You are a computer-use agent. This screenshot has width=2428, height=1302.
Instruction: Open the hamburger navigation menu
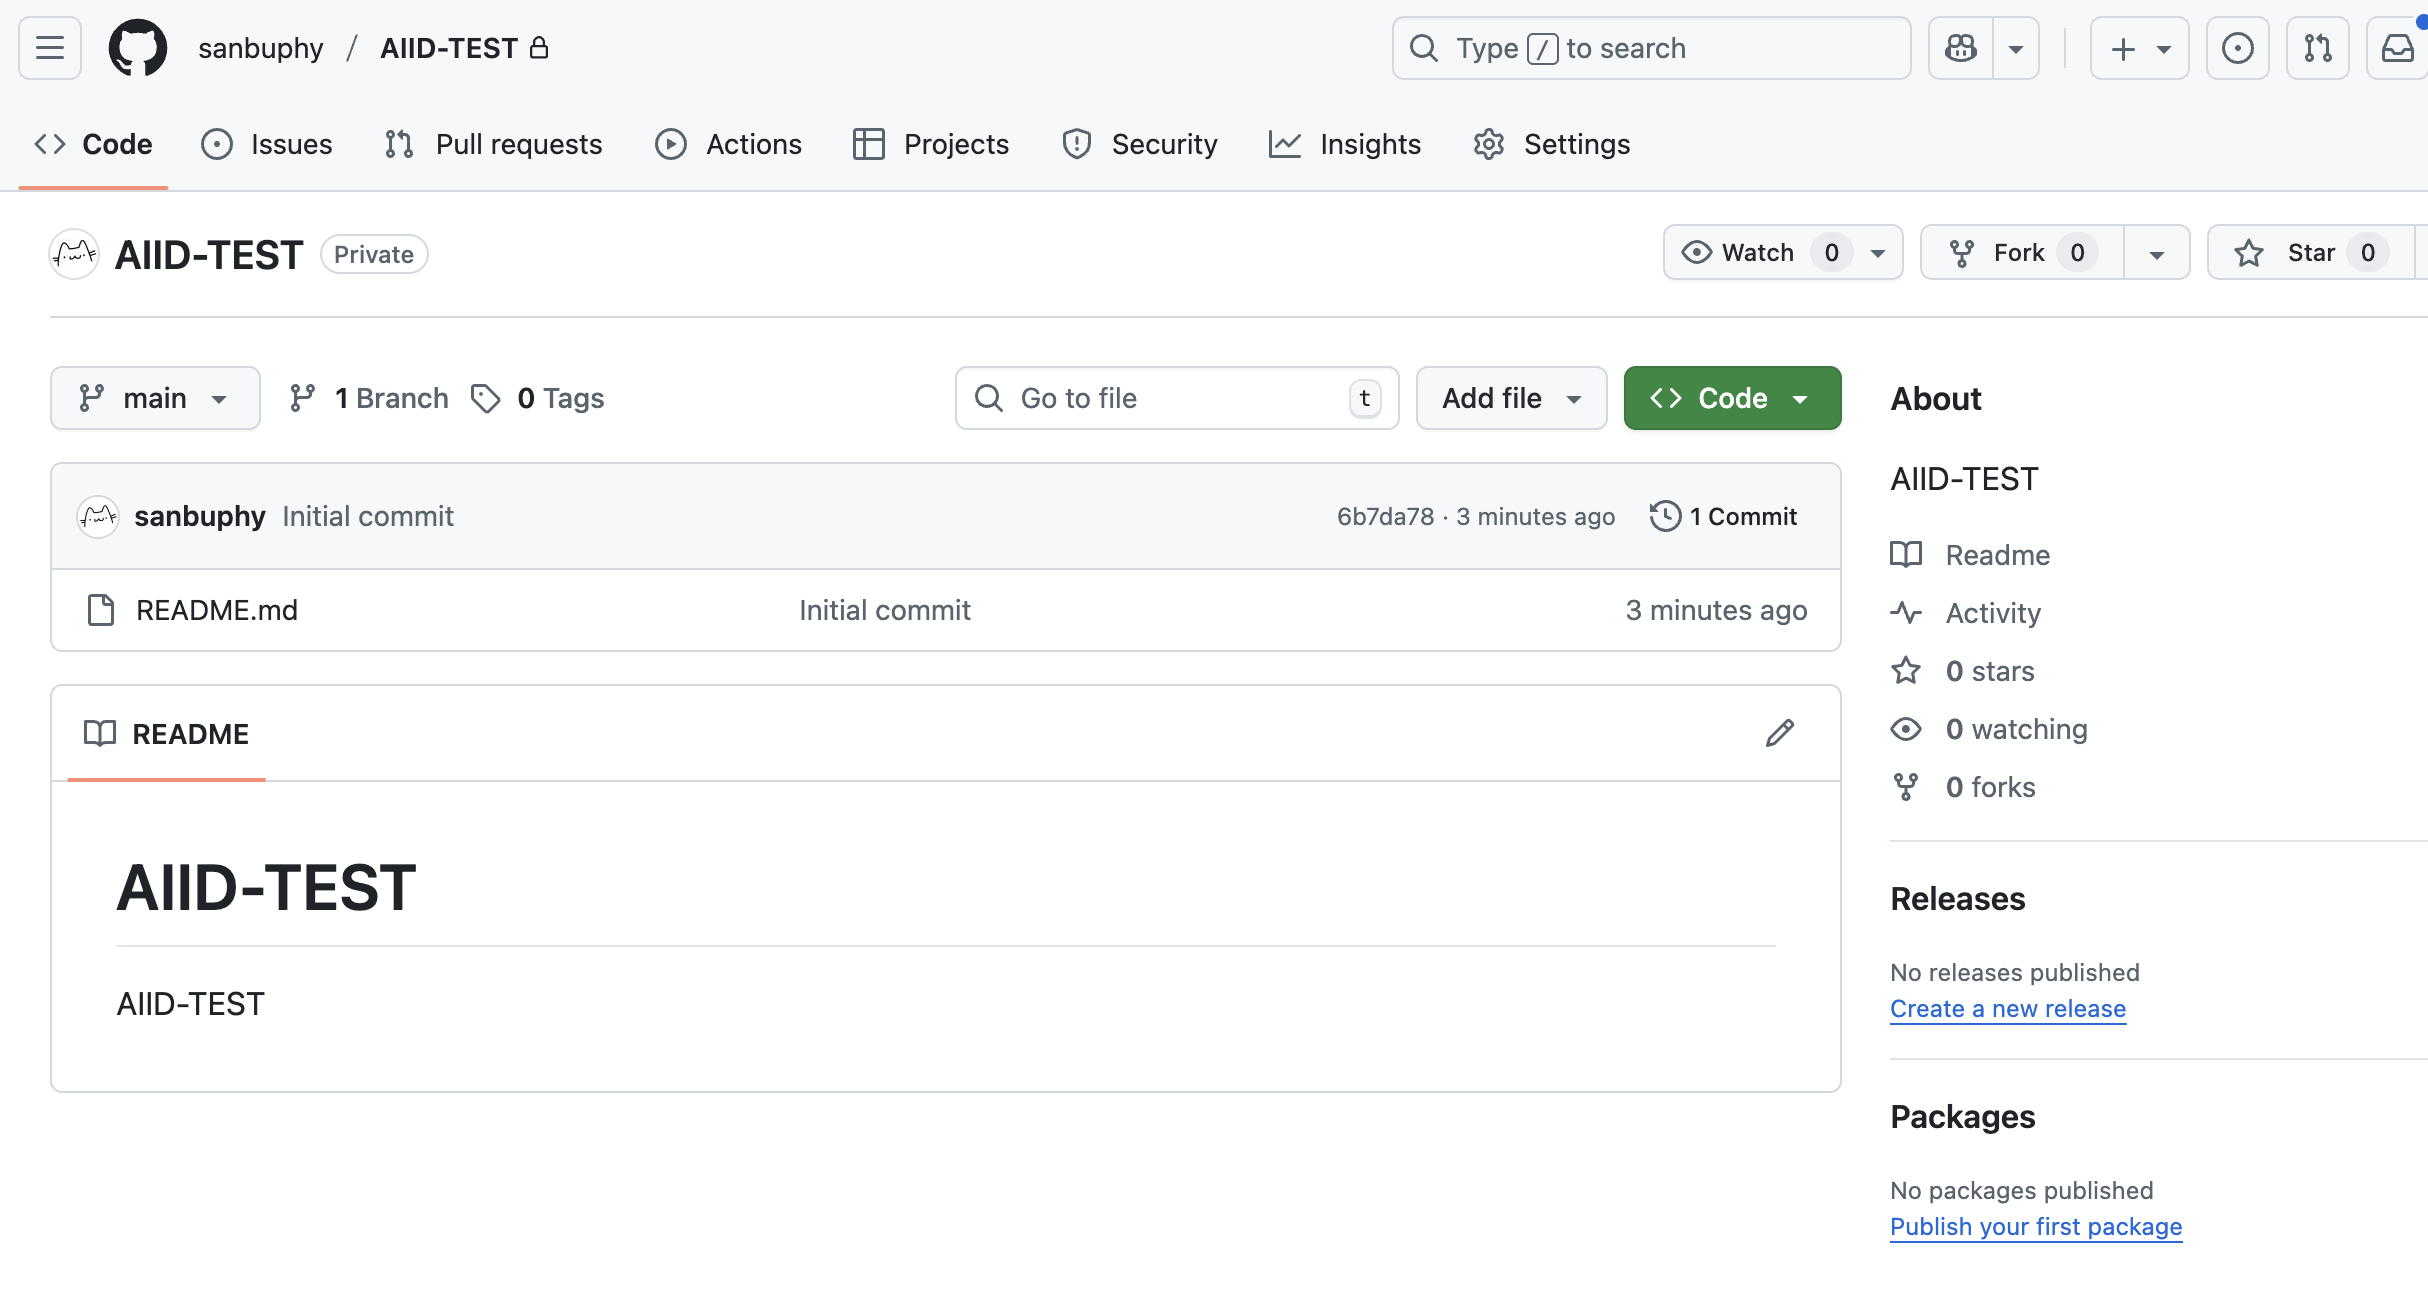point(50,48)
